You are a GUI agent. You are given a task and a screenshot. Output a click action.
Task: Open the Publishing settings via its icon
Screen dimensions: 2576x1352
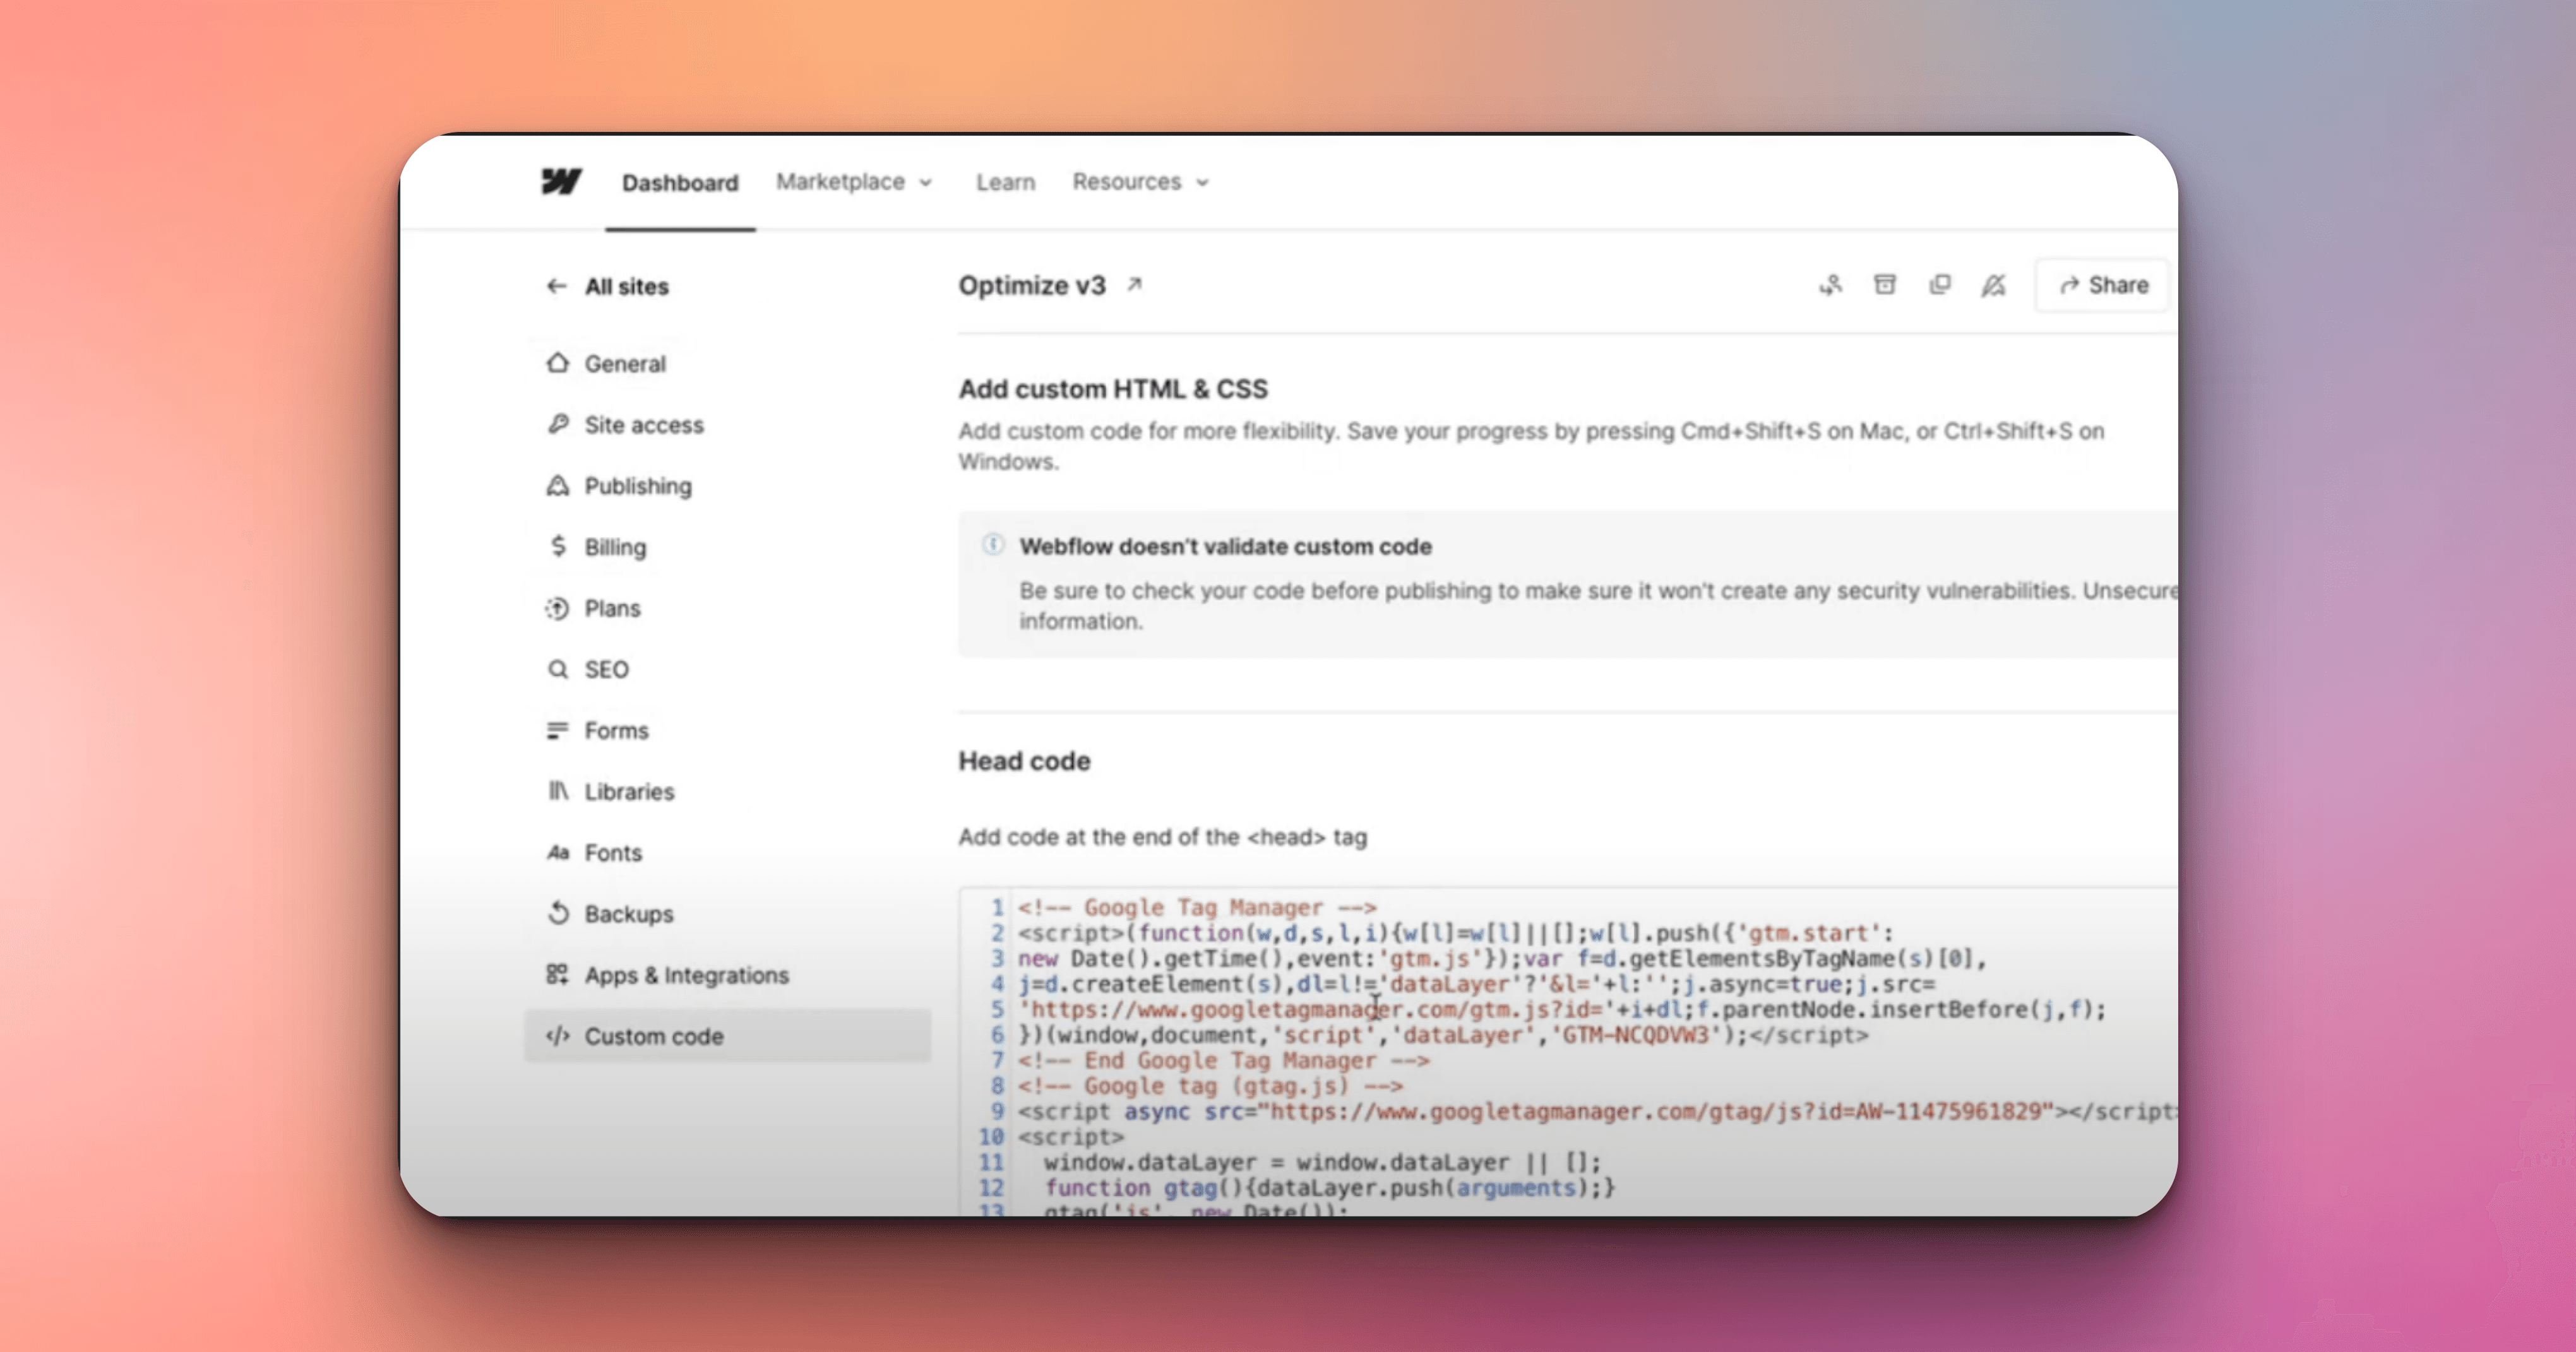click(558, 485)
